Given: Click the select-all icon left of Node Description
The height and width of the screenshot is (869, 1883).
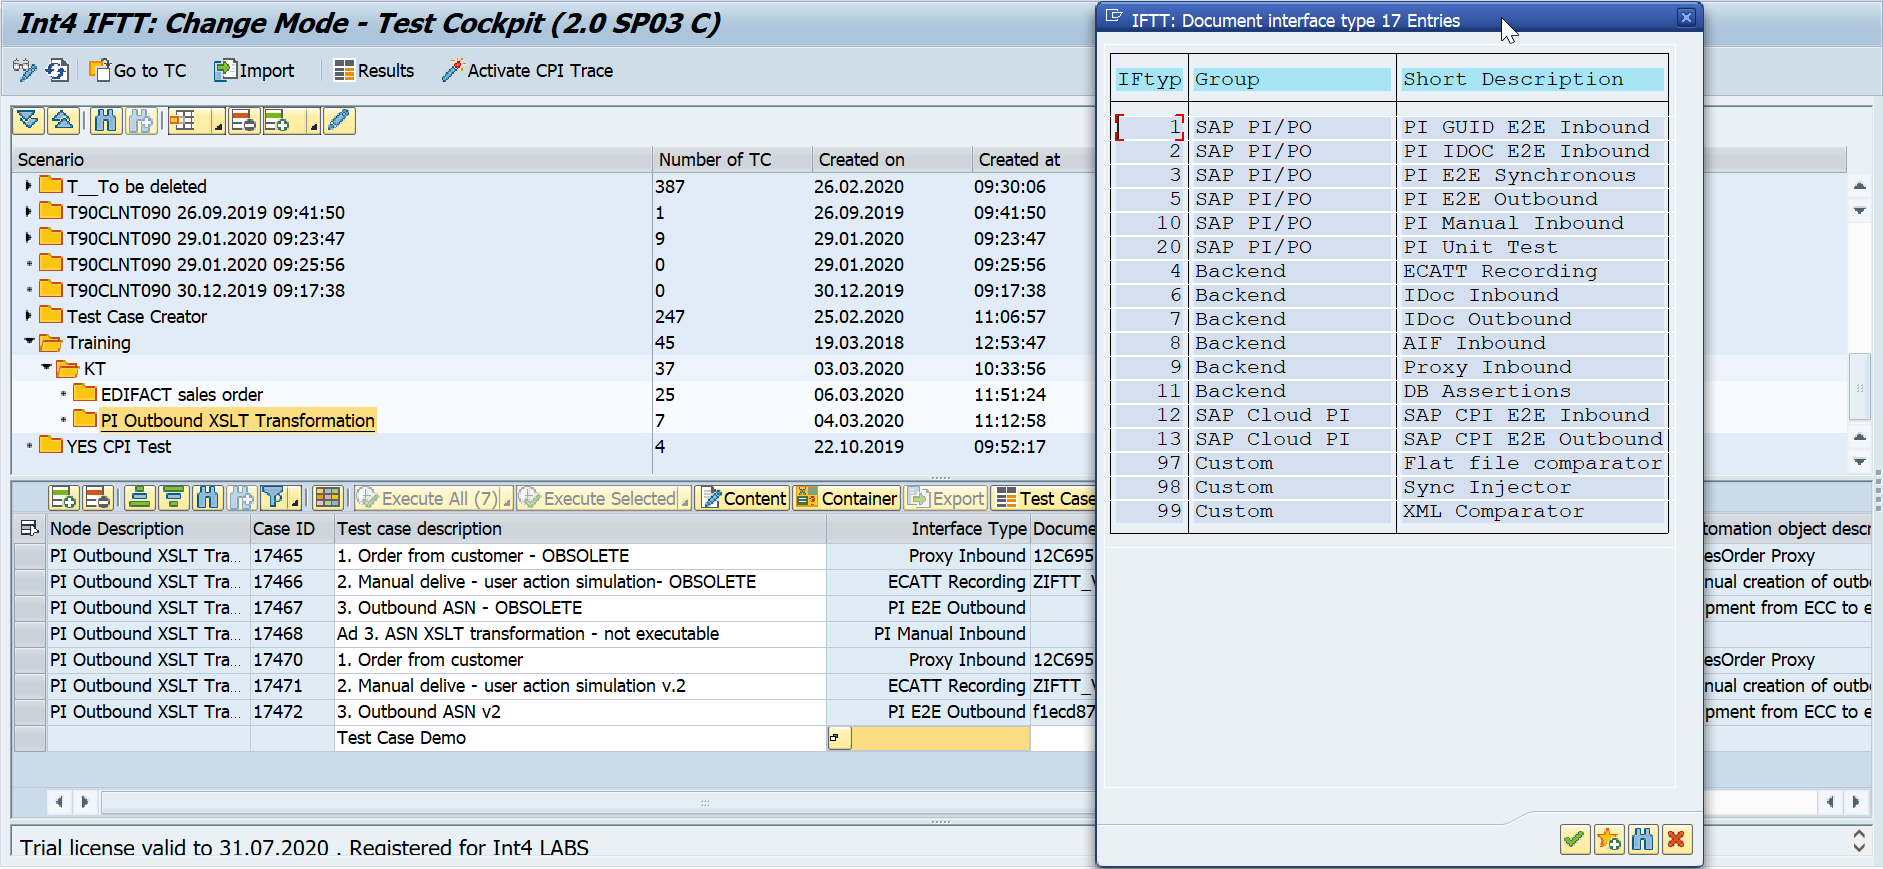Looking at the screenshot, I should [x=29, y=528].
